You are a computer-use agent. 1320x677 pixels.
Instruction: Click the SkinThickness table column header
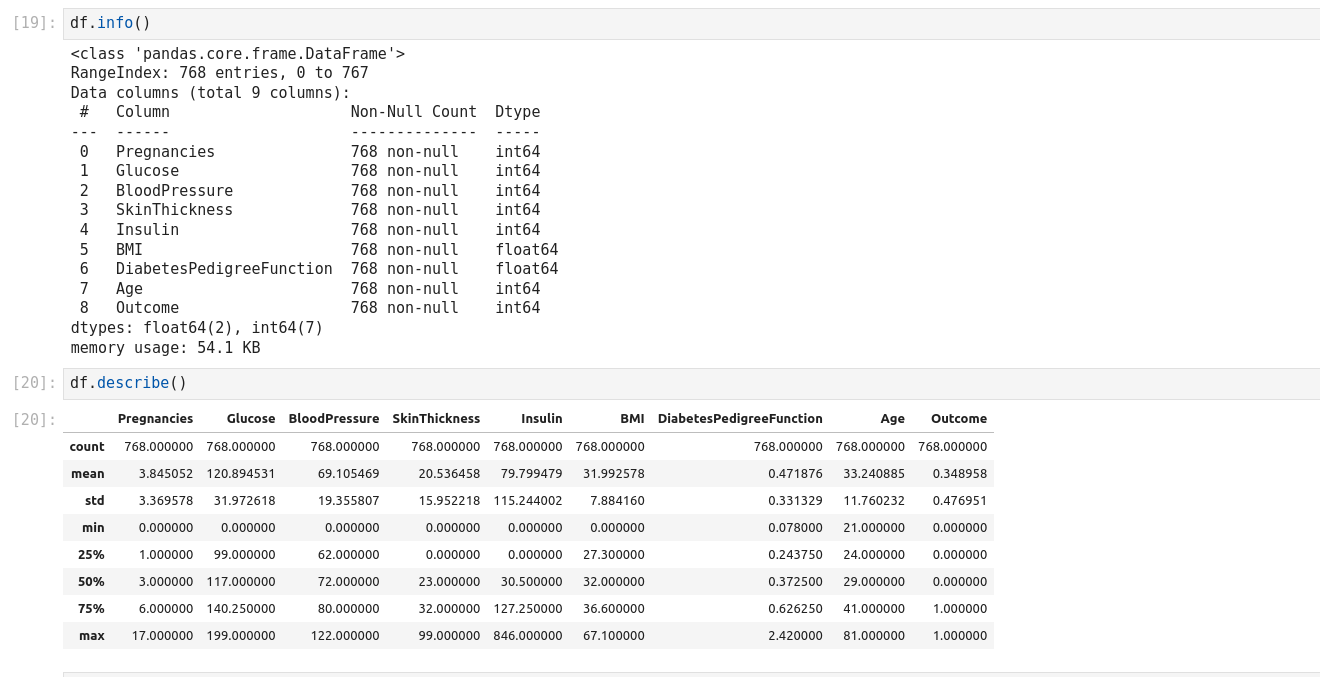click(436, 419)
